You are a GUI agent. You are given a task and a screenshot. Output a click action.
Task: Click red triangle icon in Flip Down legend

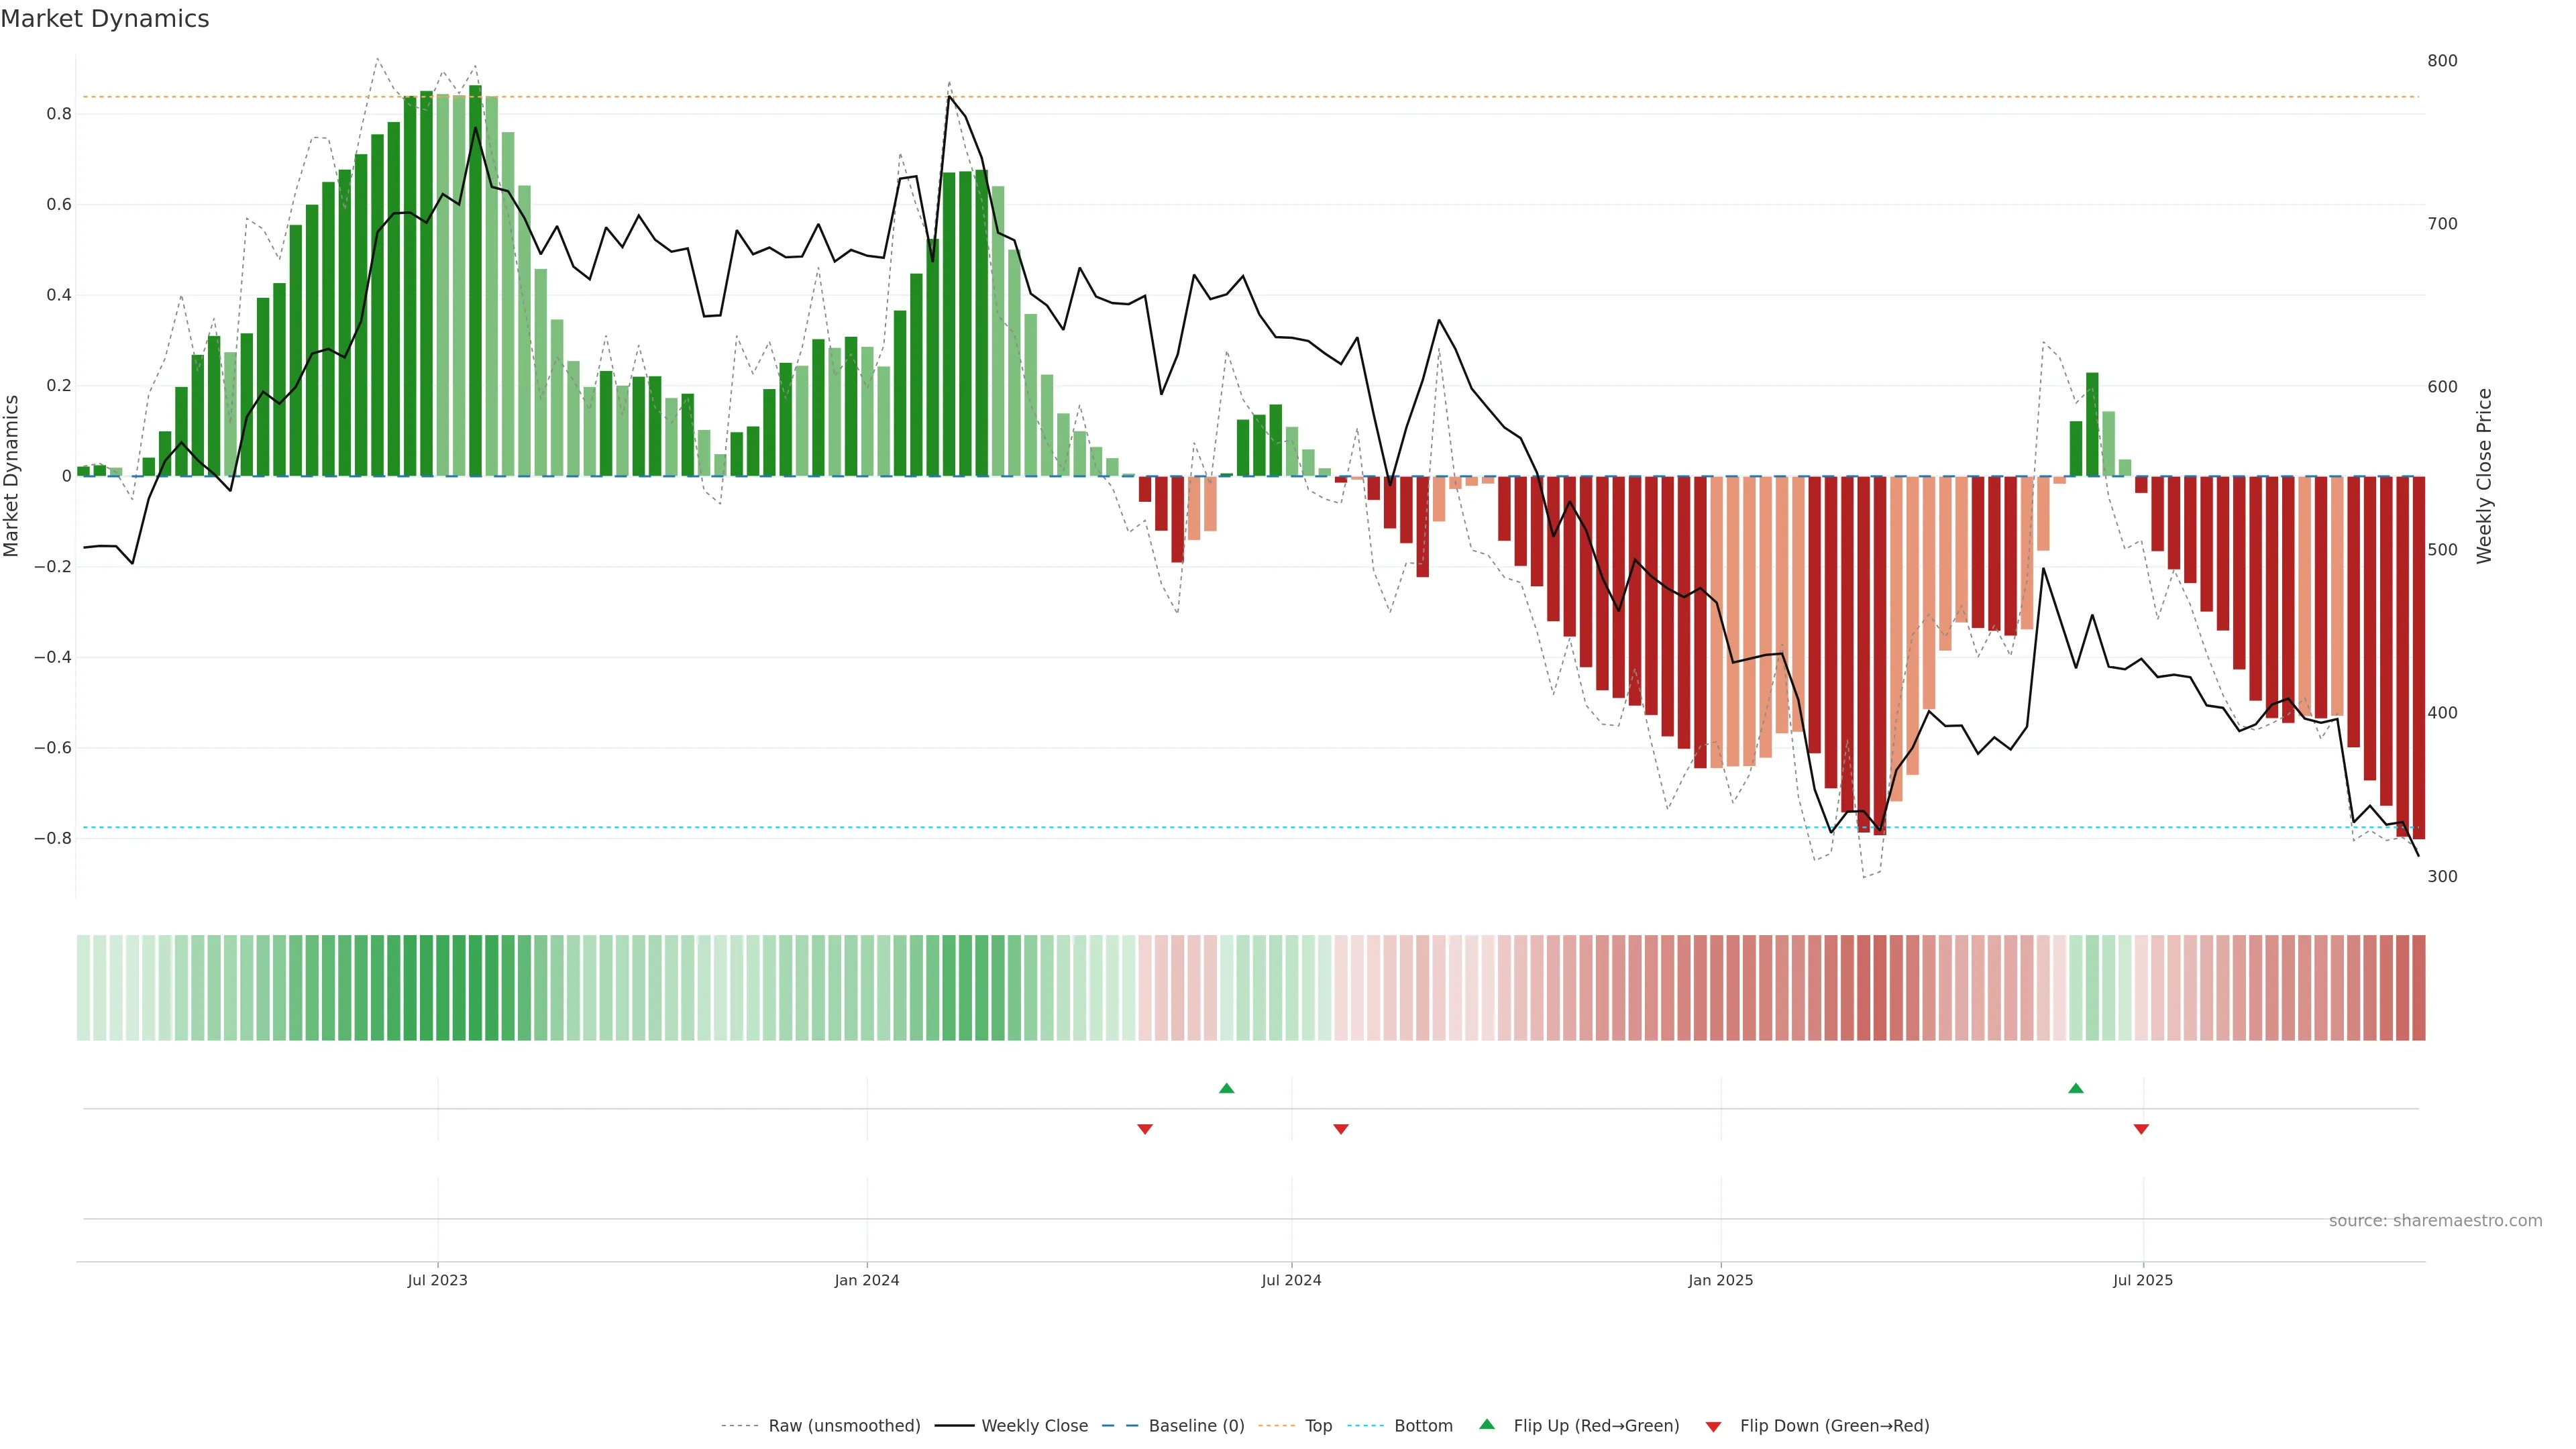(x=1713, y=1426)
